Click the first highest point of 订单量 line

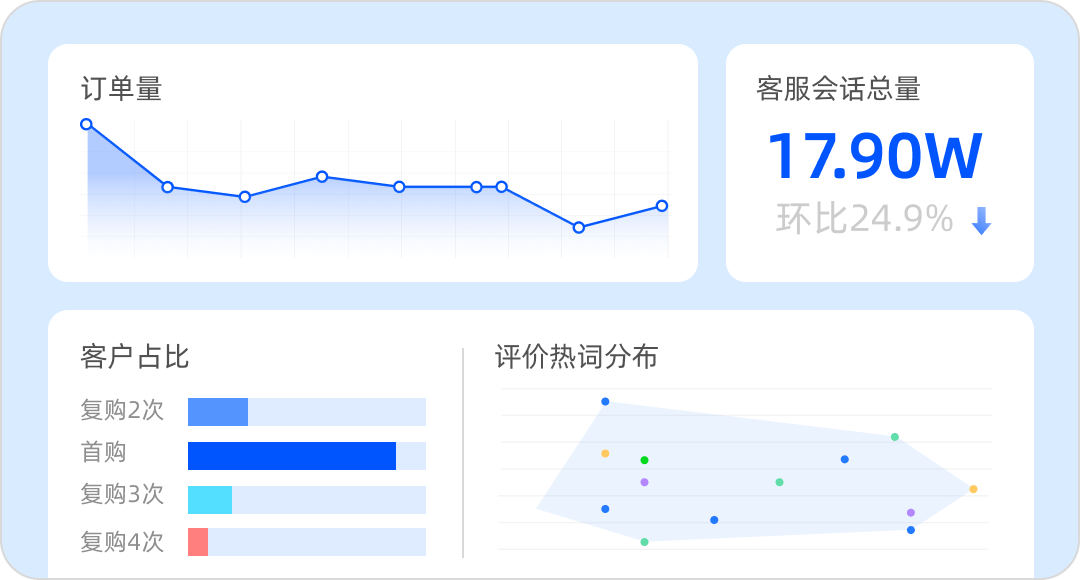(x=86, y=124)
